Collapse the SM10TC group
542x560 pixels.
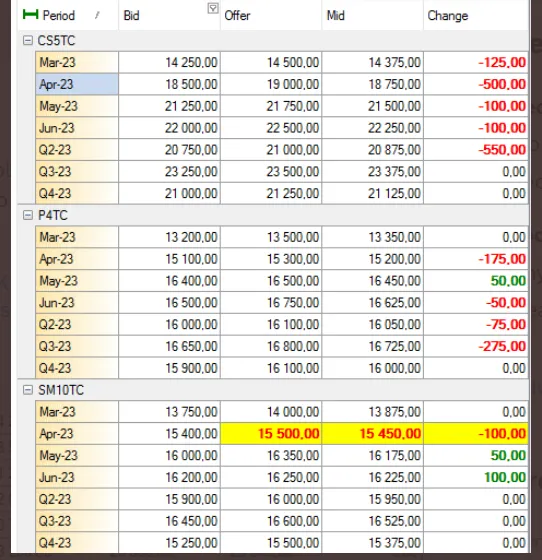pyautogui.click(x=27, y=390)
